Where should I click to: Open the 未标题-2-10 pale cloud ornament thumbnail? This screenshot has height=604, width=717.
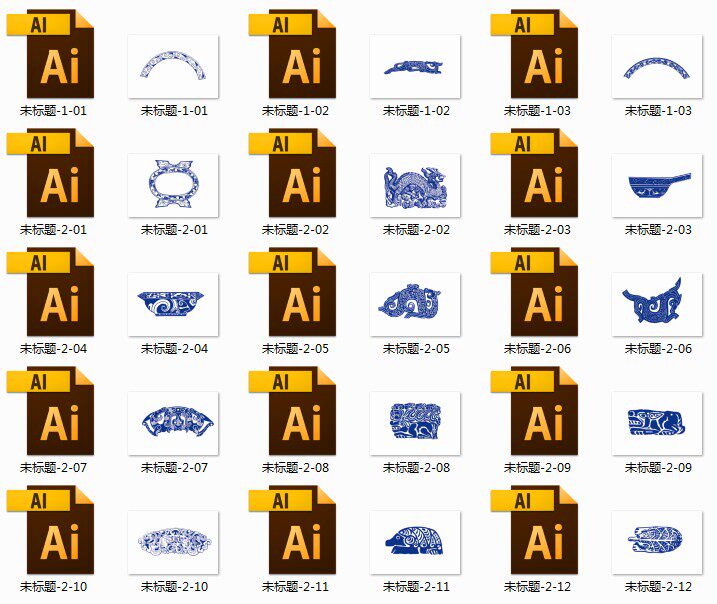pos(173,542)
